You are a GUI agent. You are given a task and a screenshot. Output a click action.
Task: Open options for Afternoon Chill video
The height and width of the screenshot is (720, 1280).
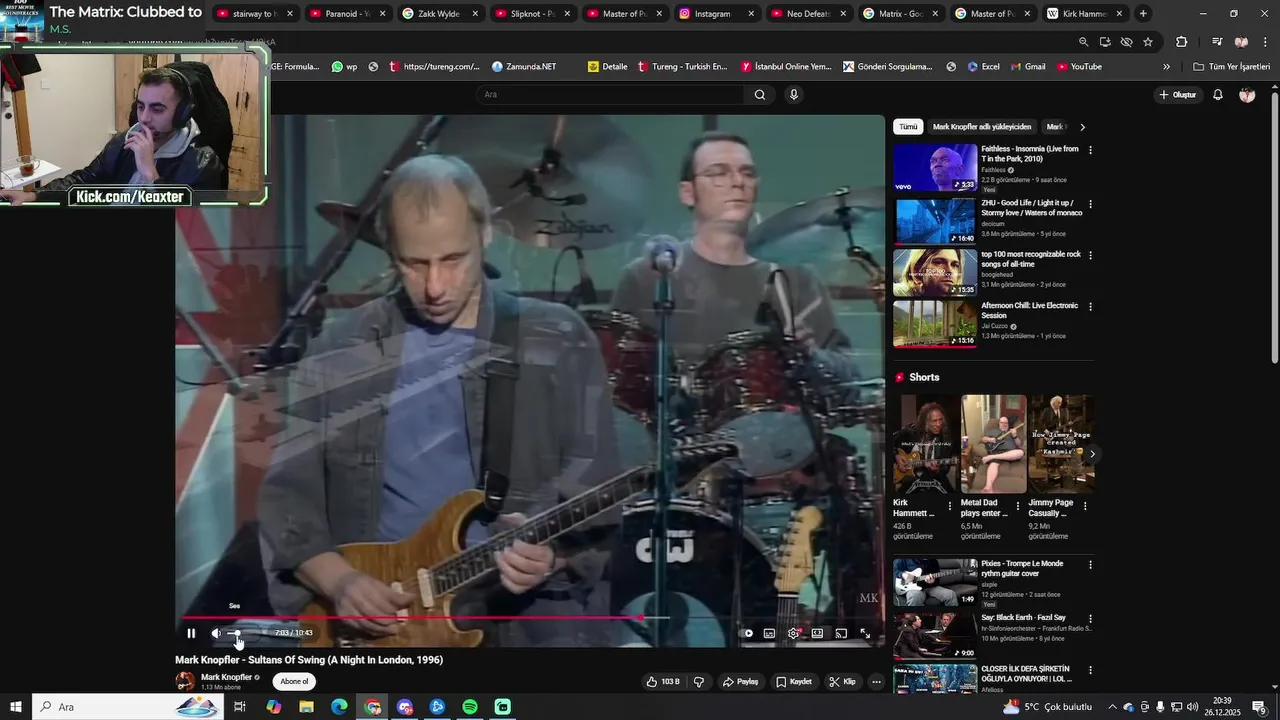(1090, 306)
